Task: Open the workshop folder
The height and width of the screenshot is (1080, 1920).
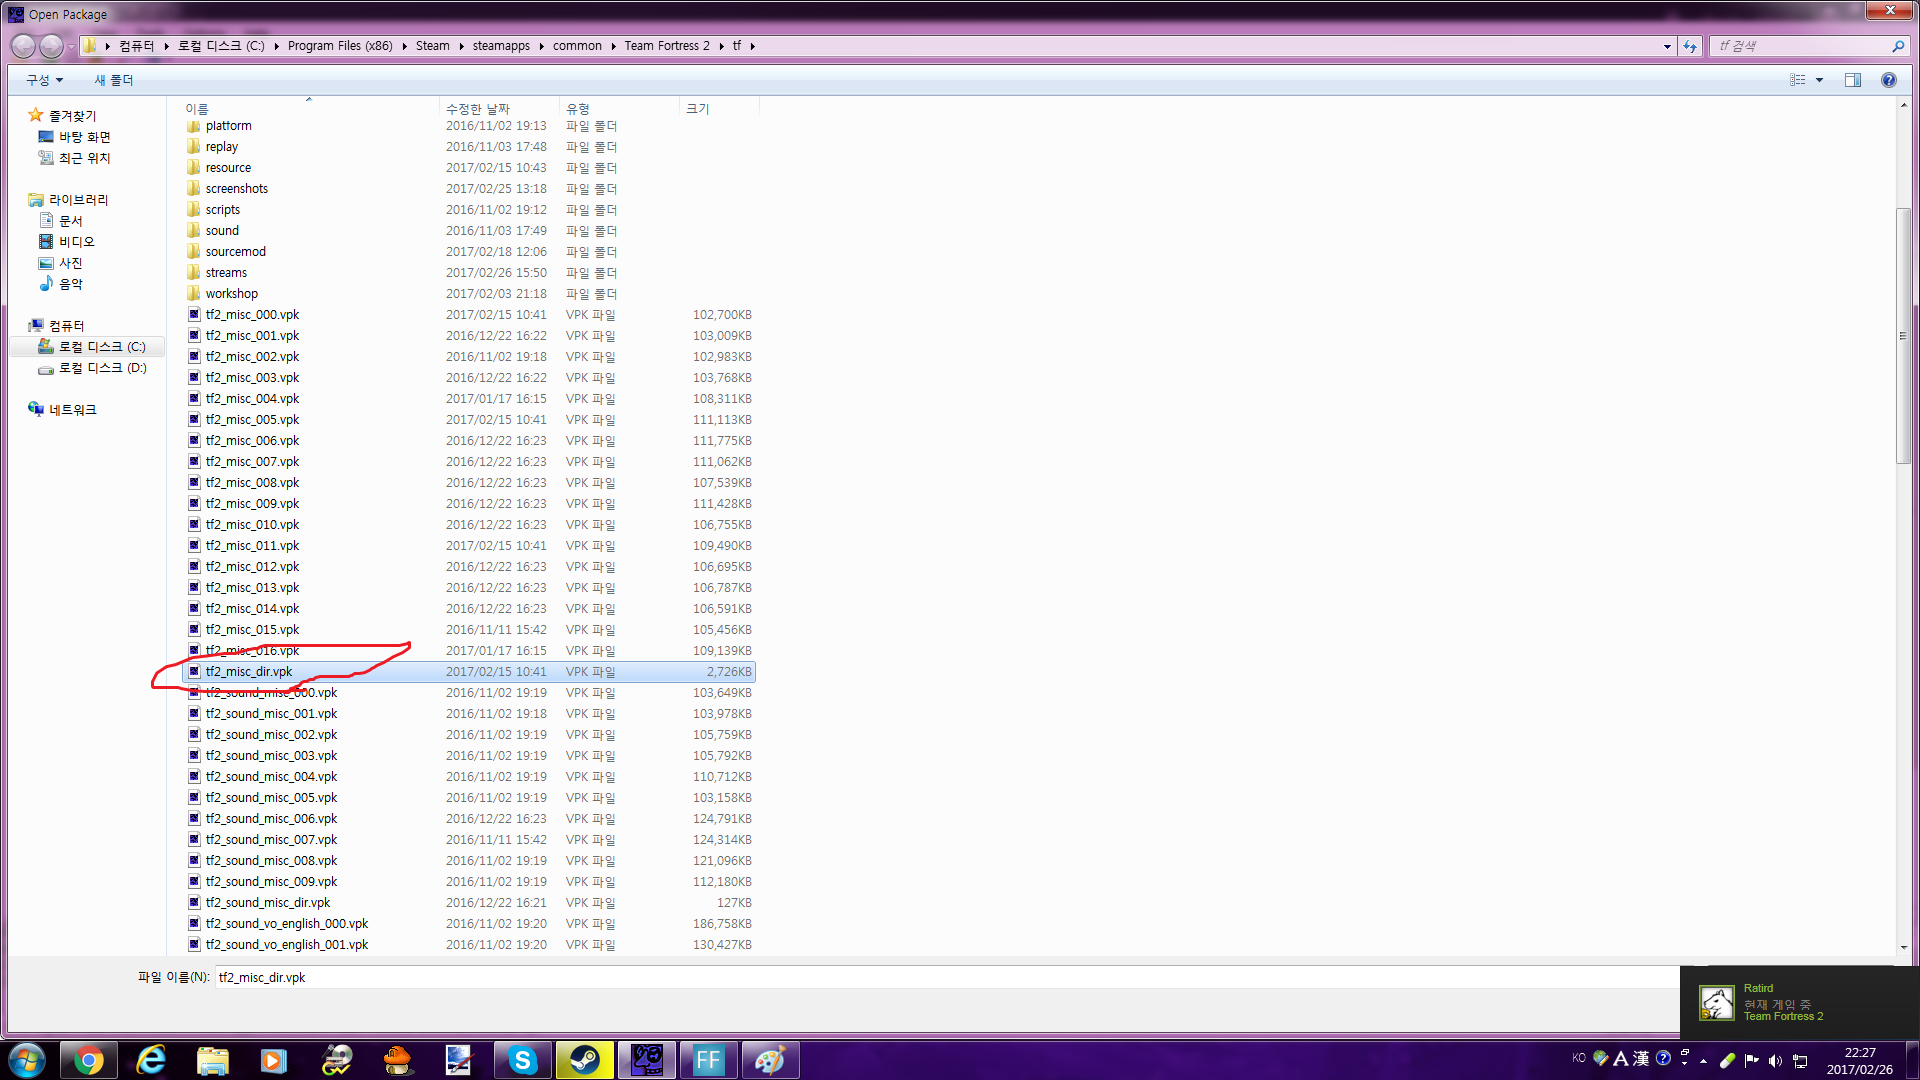Action: point(231,294)
